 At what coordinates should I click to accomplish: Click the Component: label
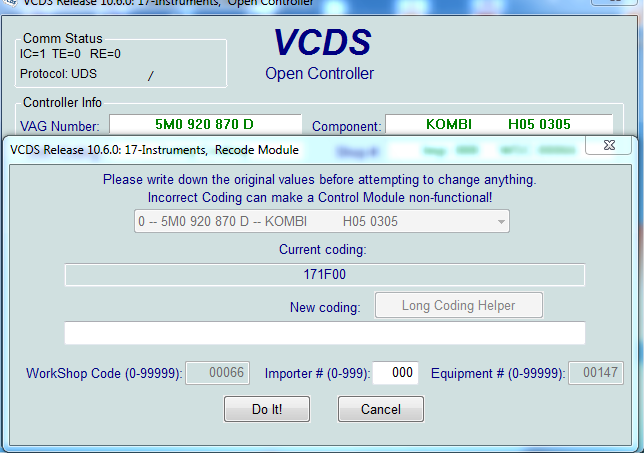pos(346,126)
